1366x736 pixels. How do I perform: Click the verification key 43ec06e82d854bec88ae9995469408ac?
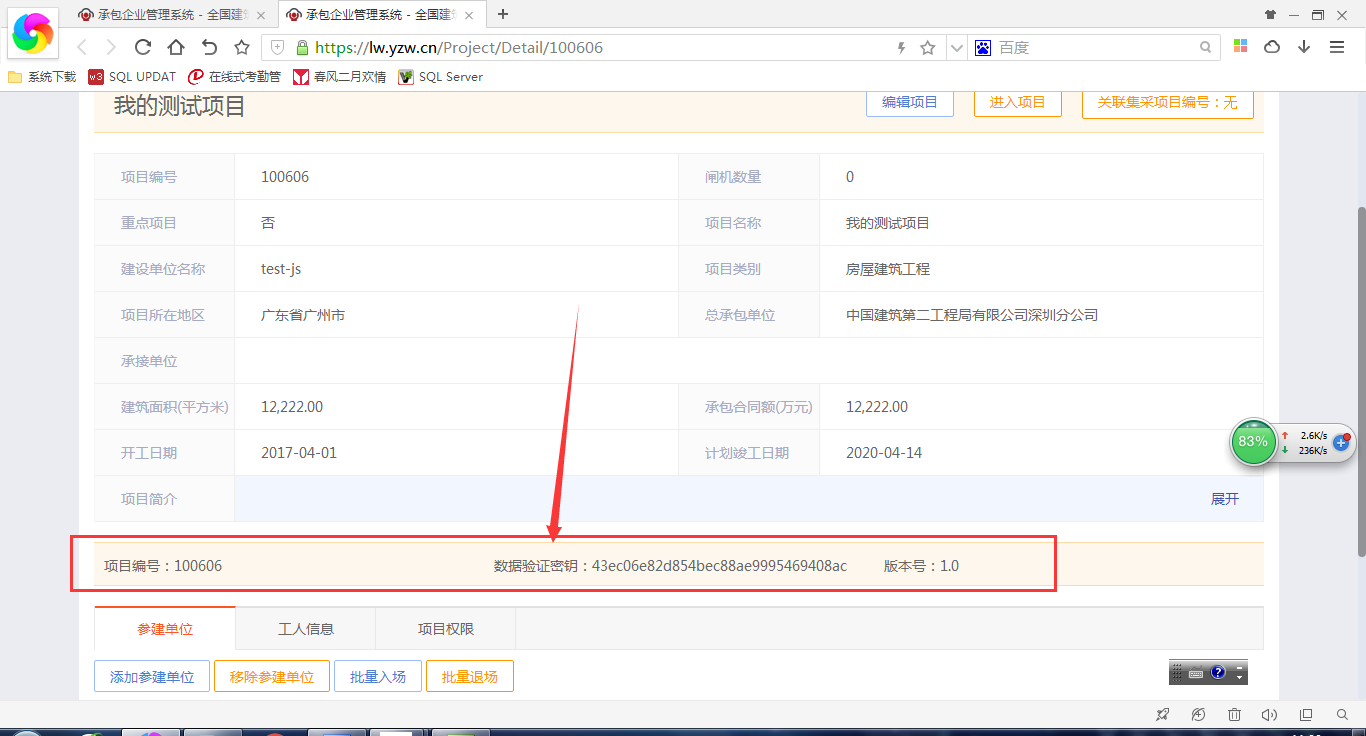(719, 566)
